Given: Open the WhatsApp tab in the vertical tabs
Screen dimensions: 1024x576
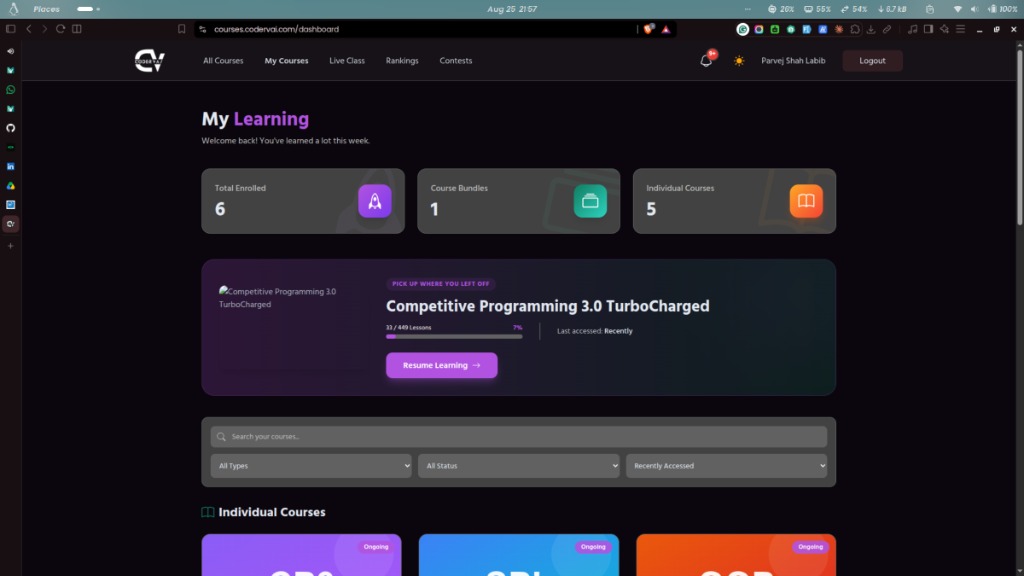Looking at the screenshot, I should coord(10,89).
